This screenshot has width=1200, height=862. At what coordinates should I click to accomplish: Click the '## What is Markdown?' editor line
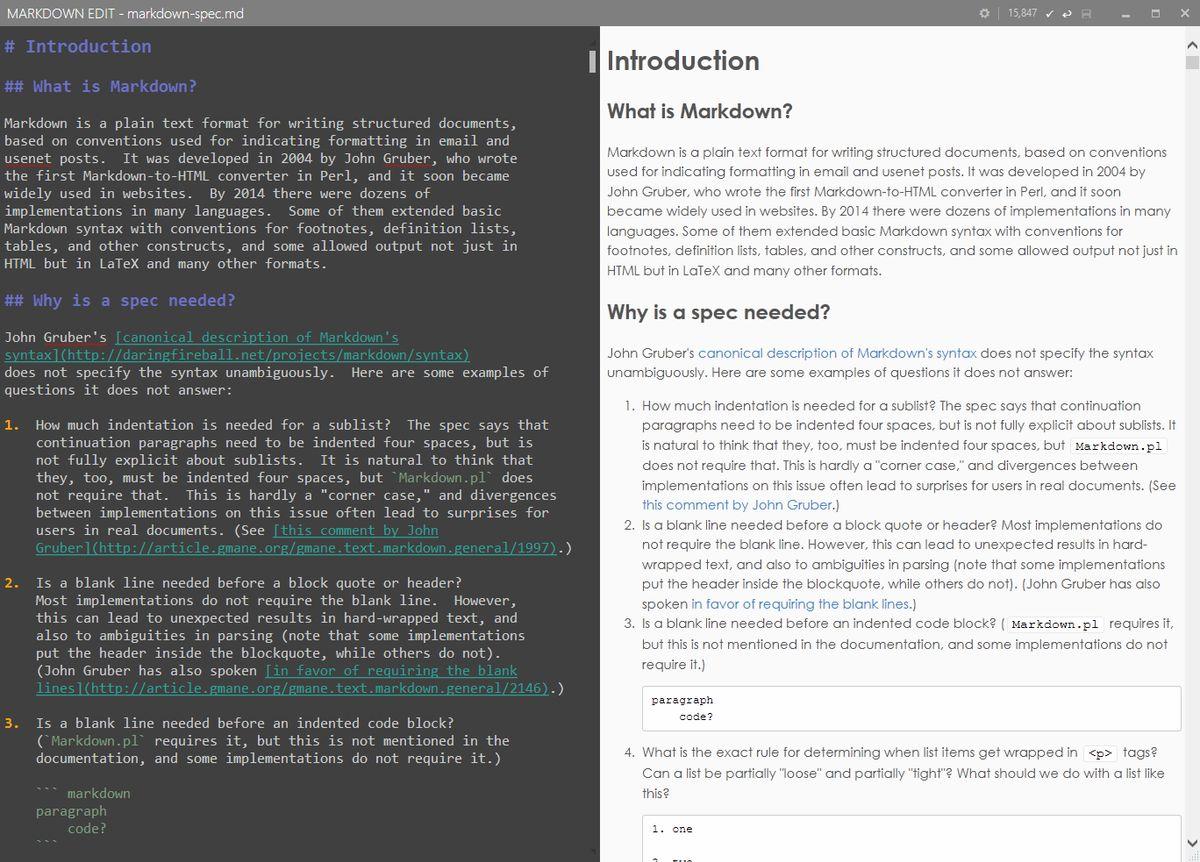101,87
